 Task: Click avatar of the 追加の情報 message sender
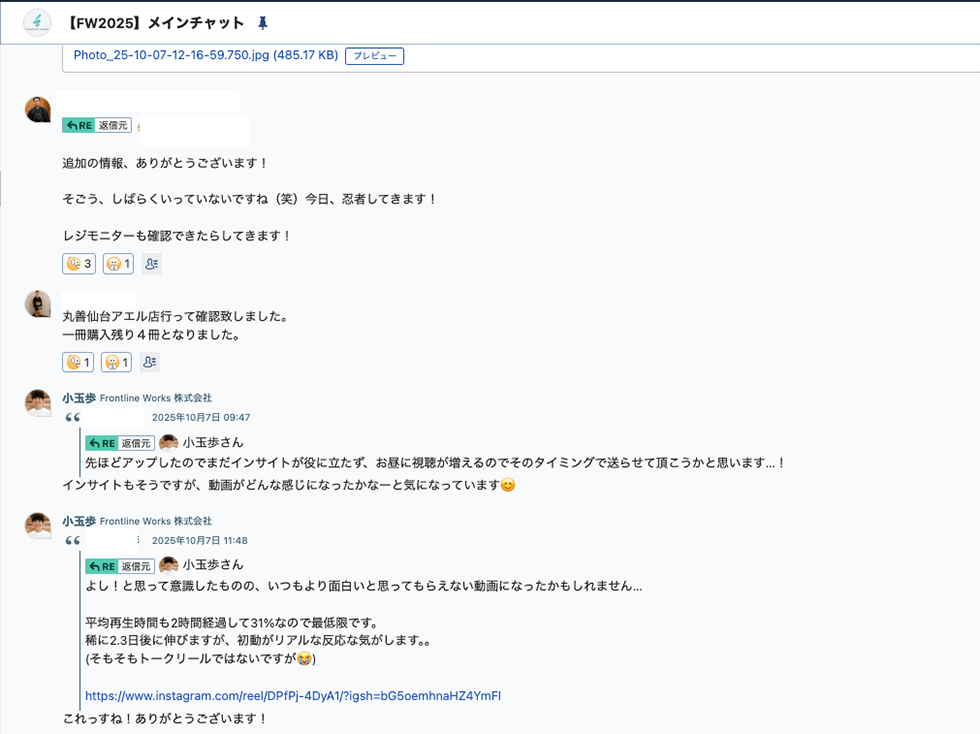[x=38, y=109]
